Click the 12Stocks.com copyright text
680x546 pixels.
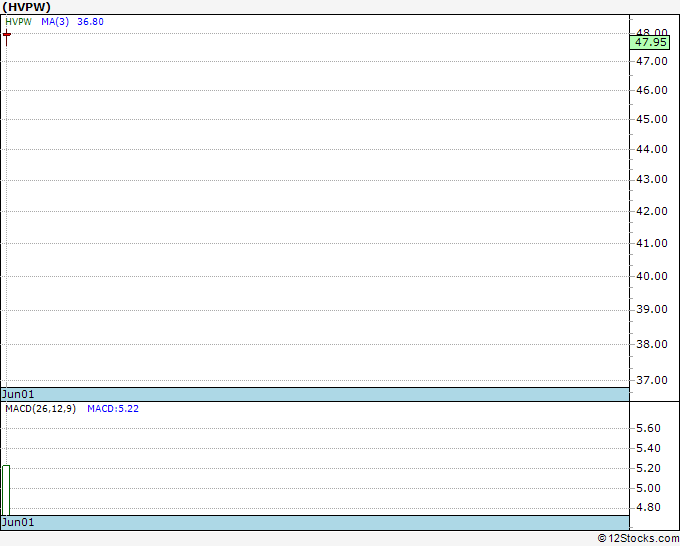tap(638, 539)
